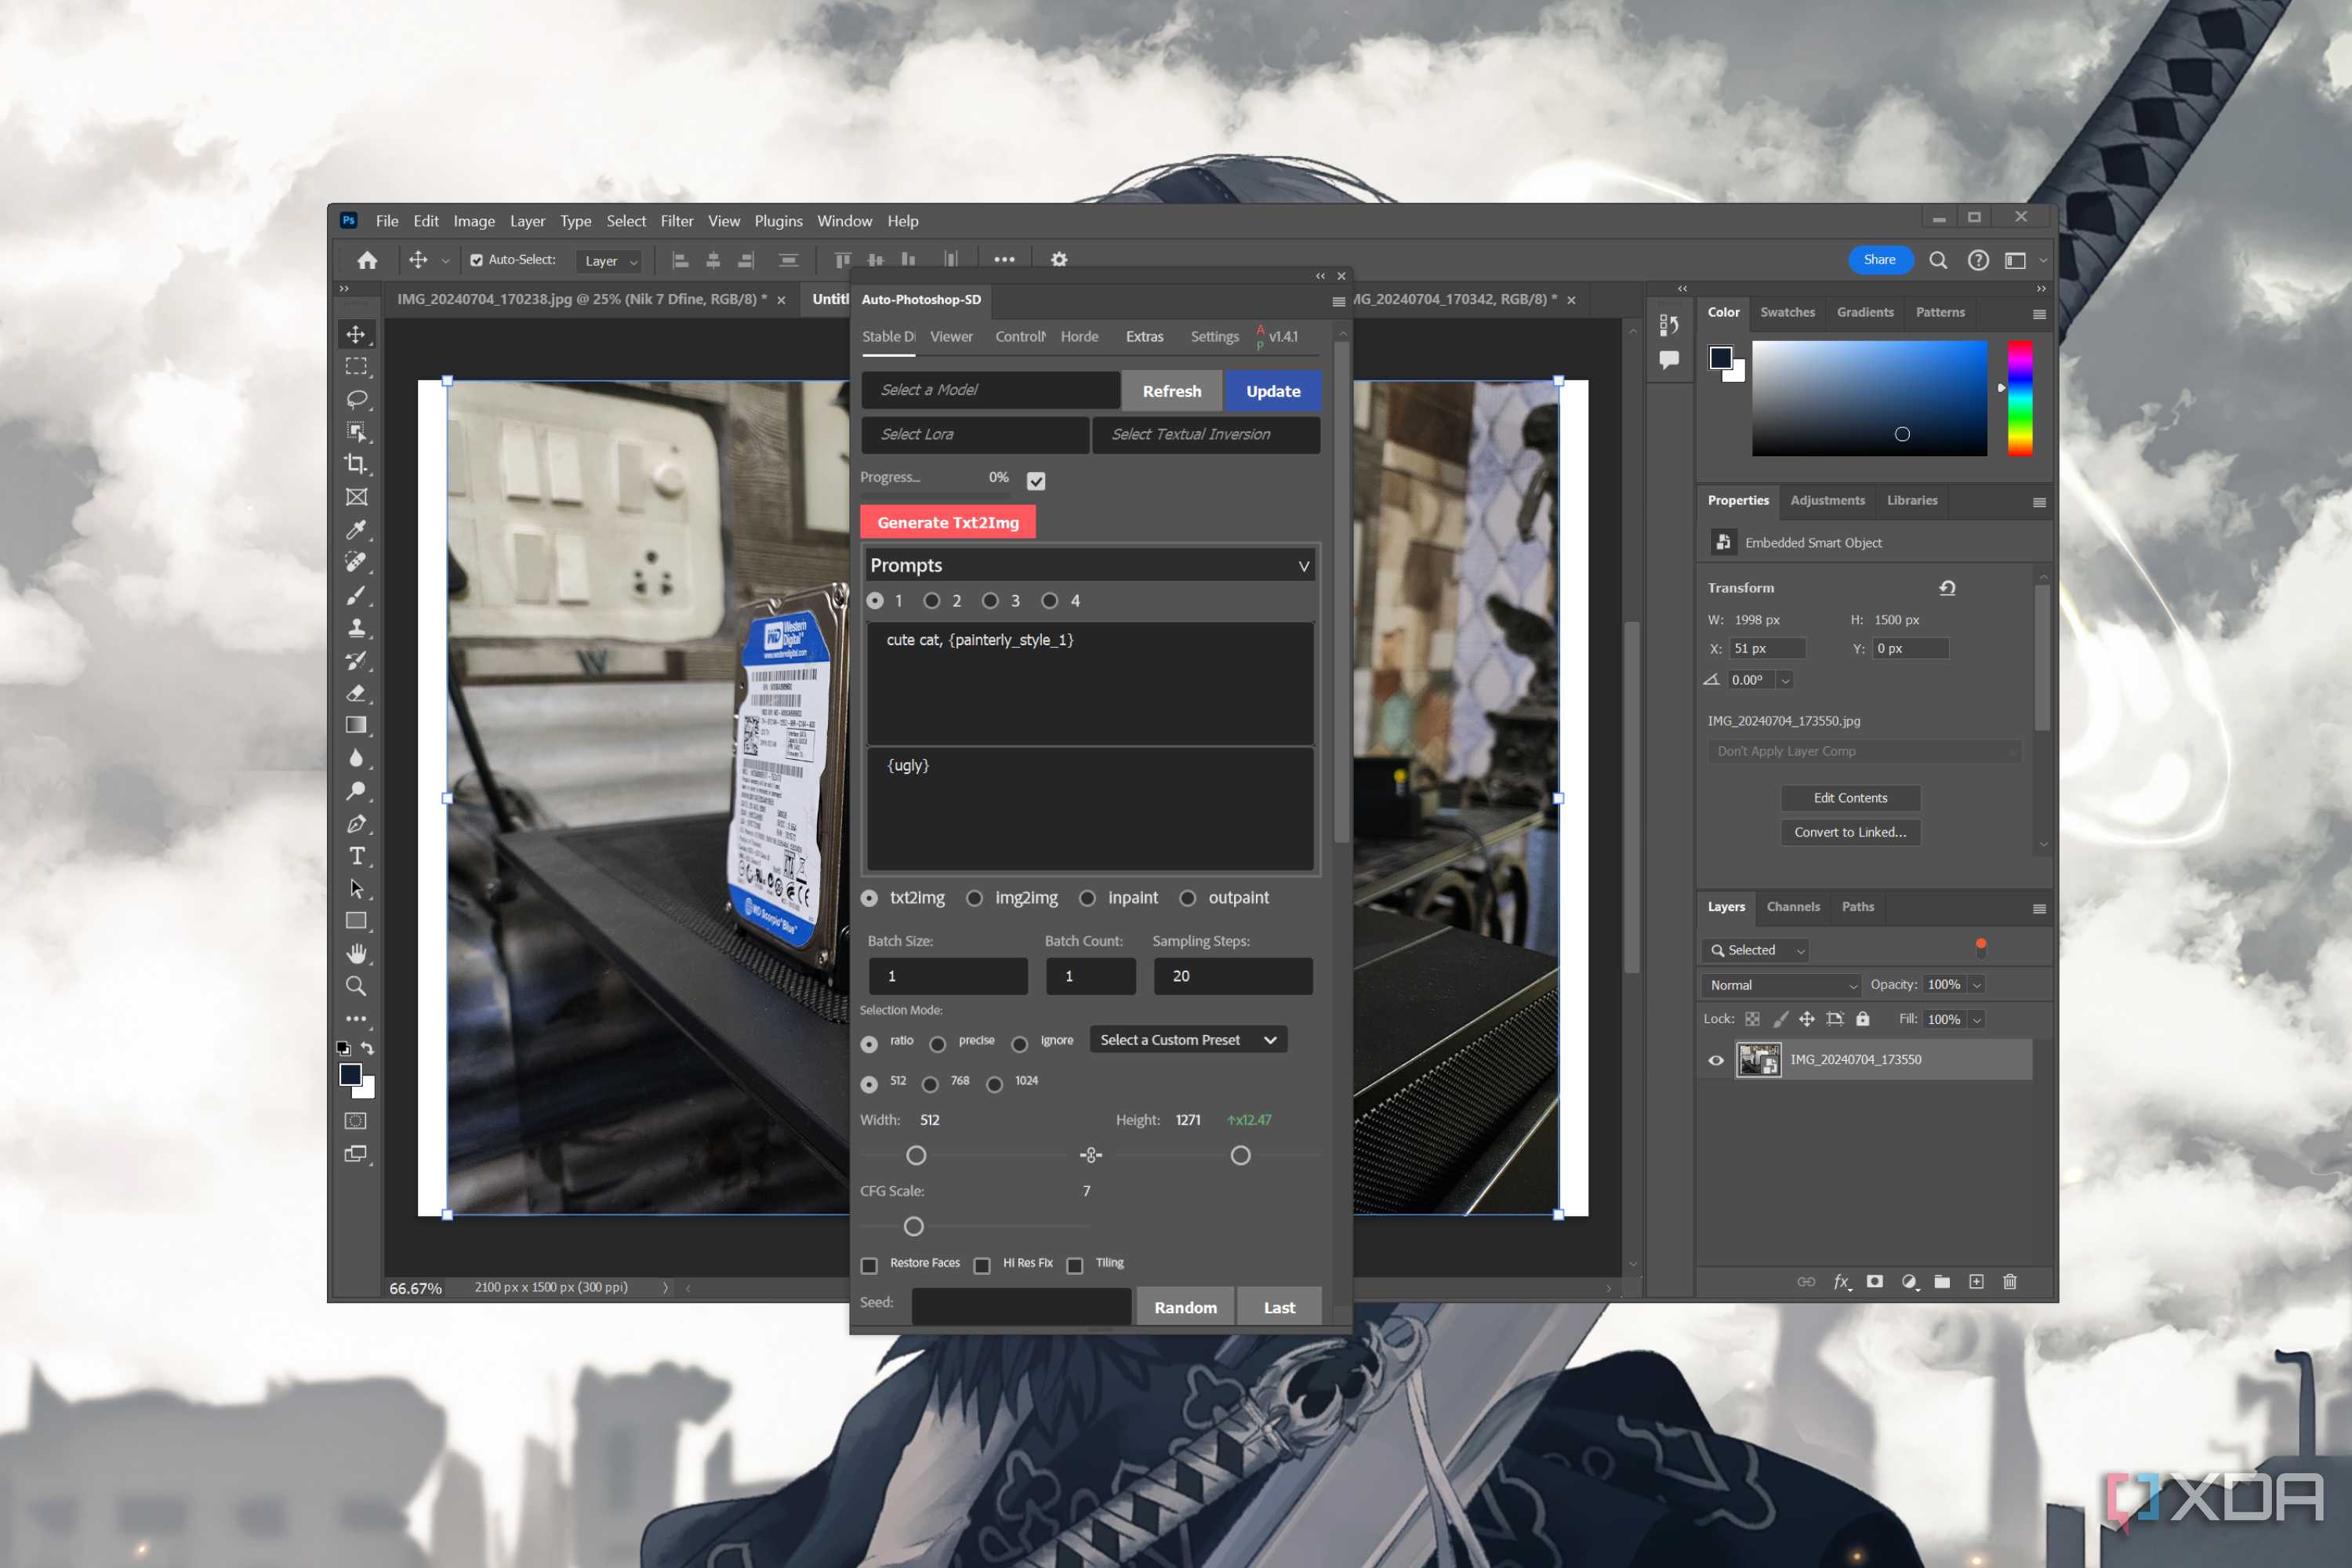Select the Horizontal Type tool
2352x1568 pixels.
tap(356, 856)
